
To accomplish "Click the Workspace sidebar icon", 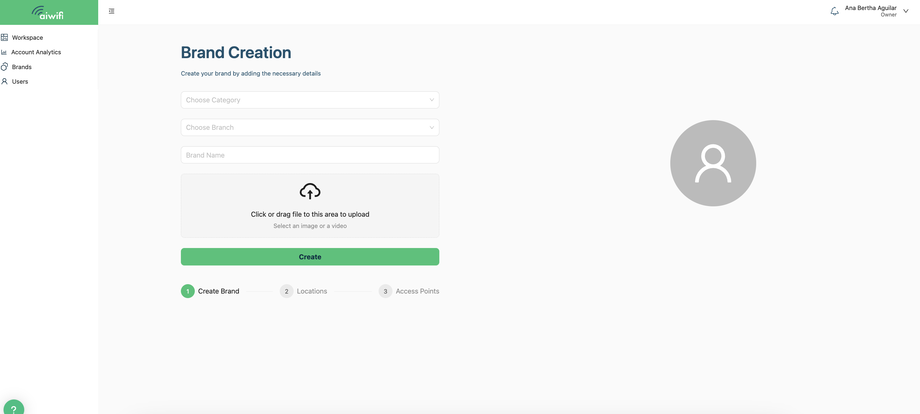I will [5, 38].
